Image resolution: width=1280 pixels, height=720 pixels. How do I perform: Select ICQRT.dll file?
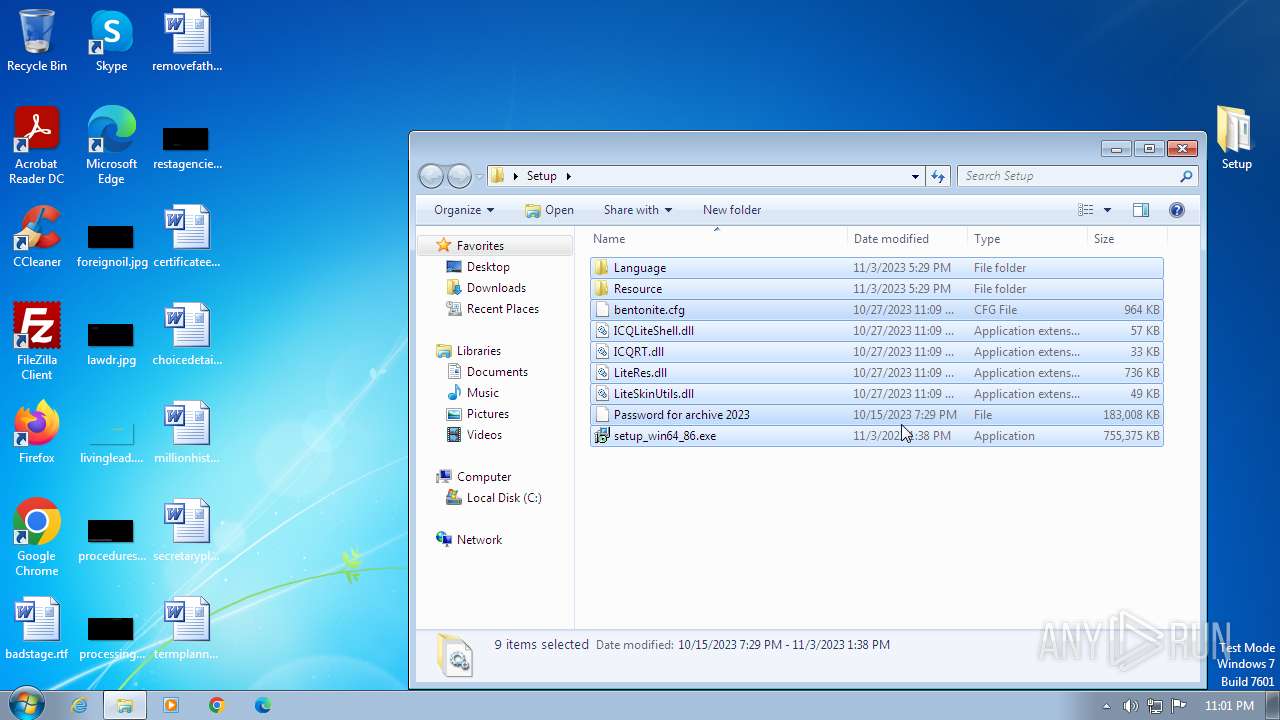pos(877,352)
